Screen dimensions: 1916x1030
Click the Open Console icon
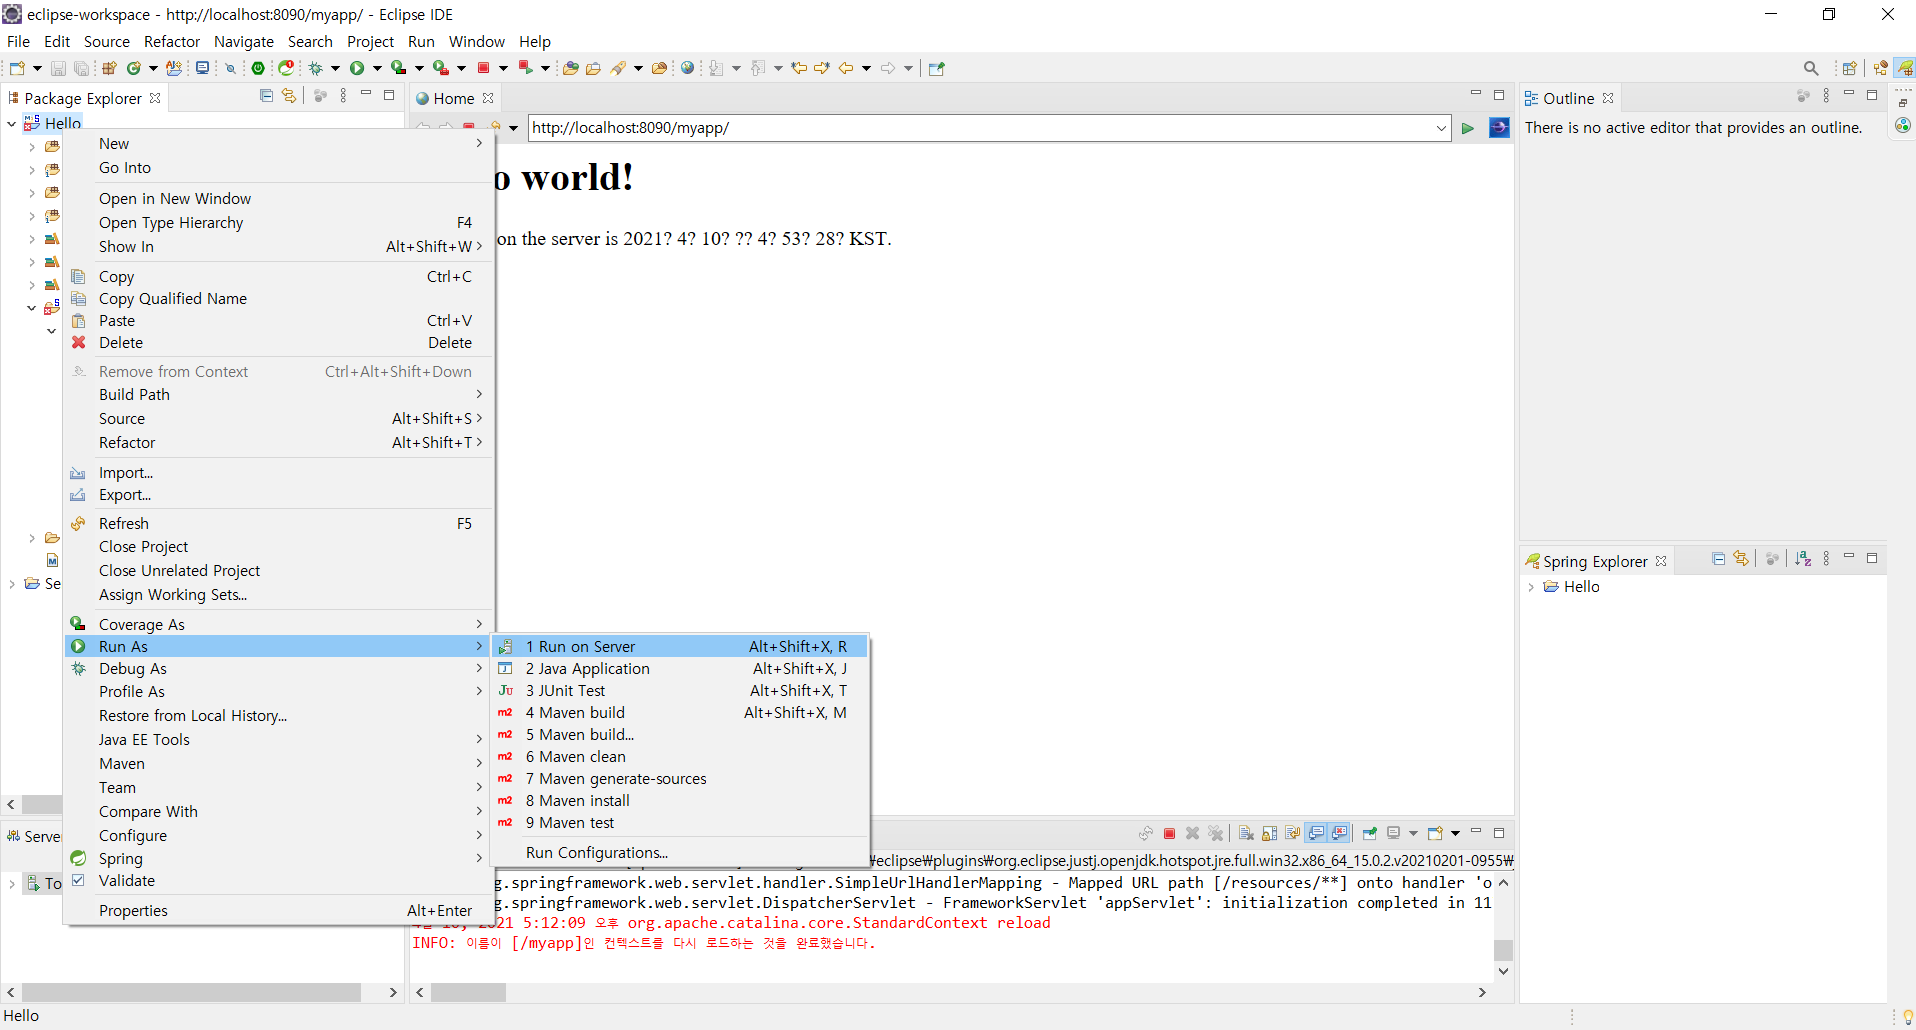tap(1435, 833)
